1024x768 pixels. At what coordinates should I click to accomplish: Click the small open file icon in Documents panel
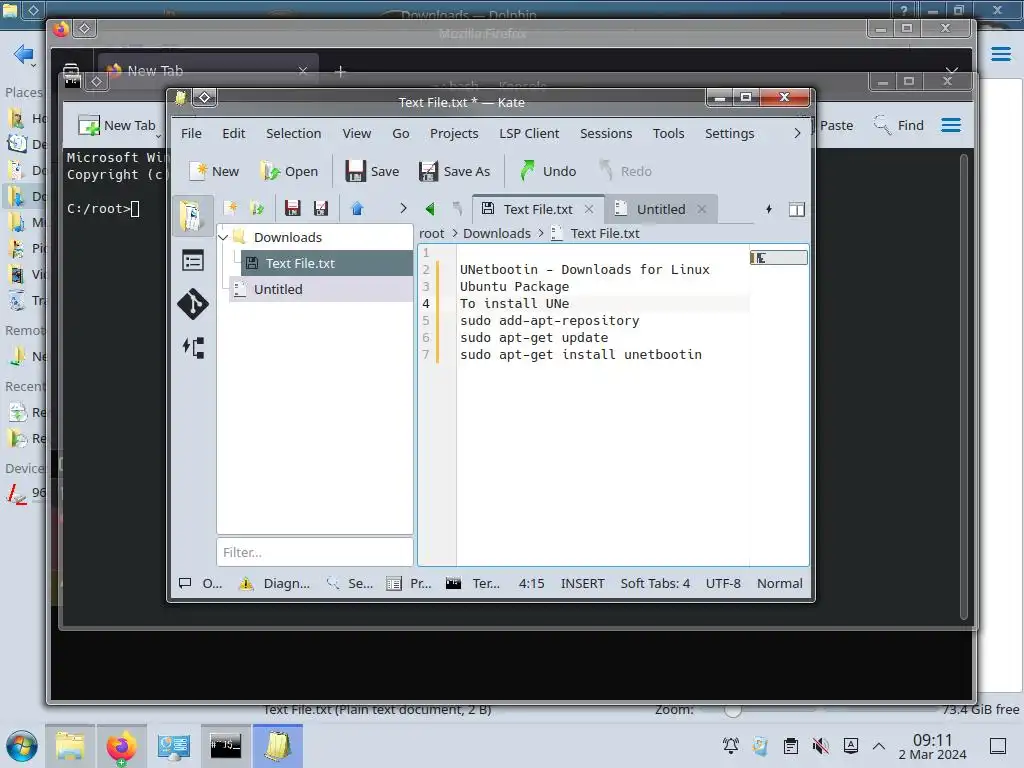(257, 208)
